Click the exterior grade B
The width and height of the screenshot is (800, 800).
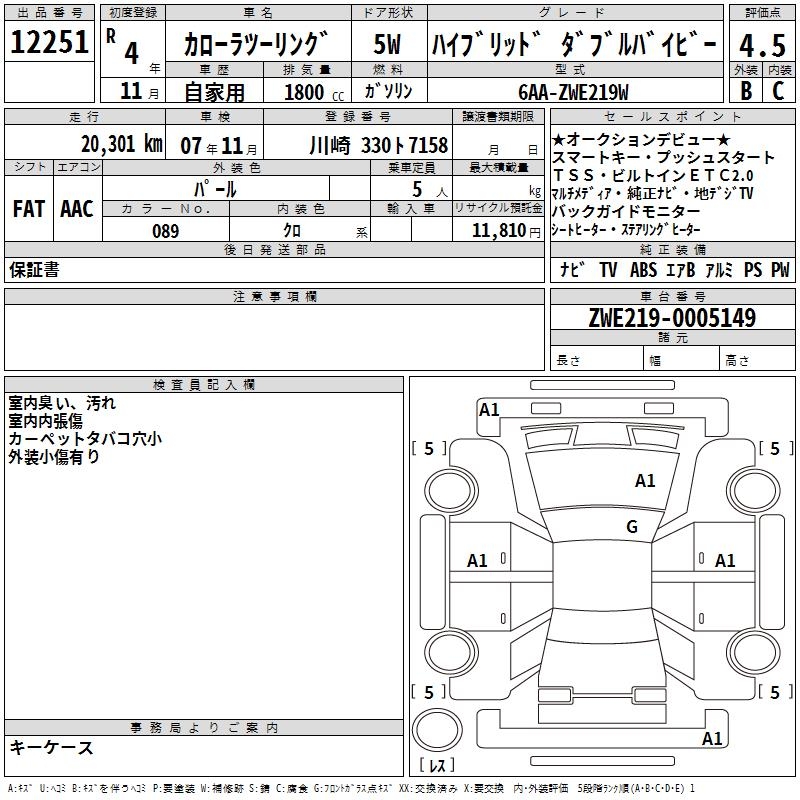(746, 91)
